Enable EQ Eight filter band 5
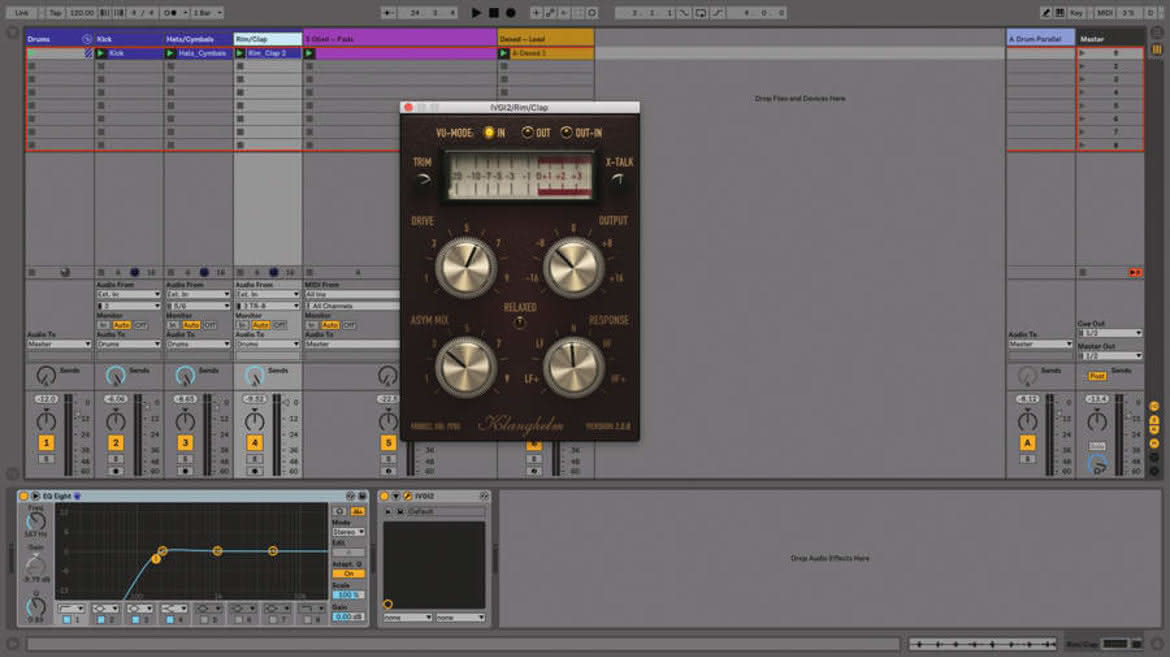This screenshot has width=1170, height=657. (x=204, y=620)
